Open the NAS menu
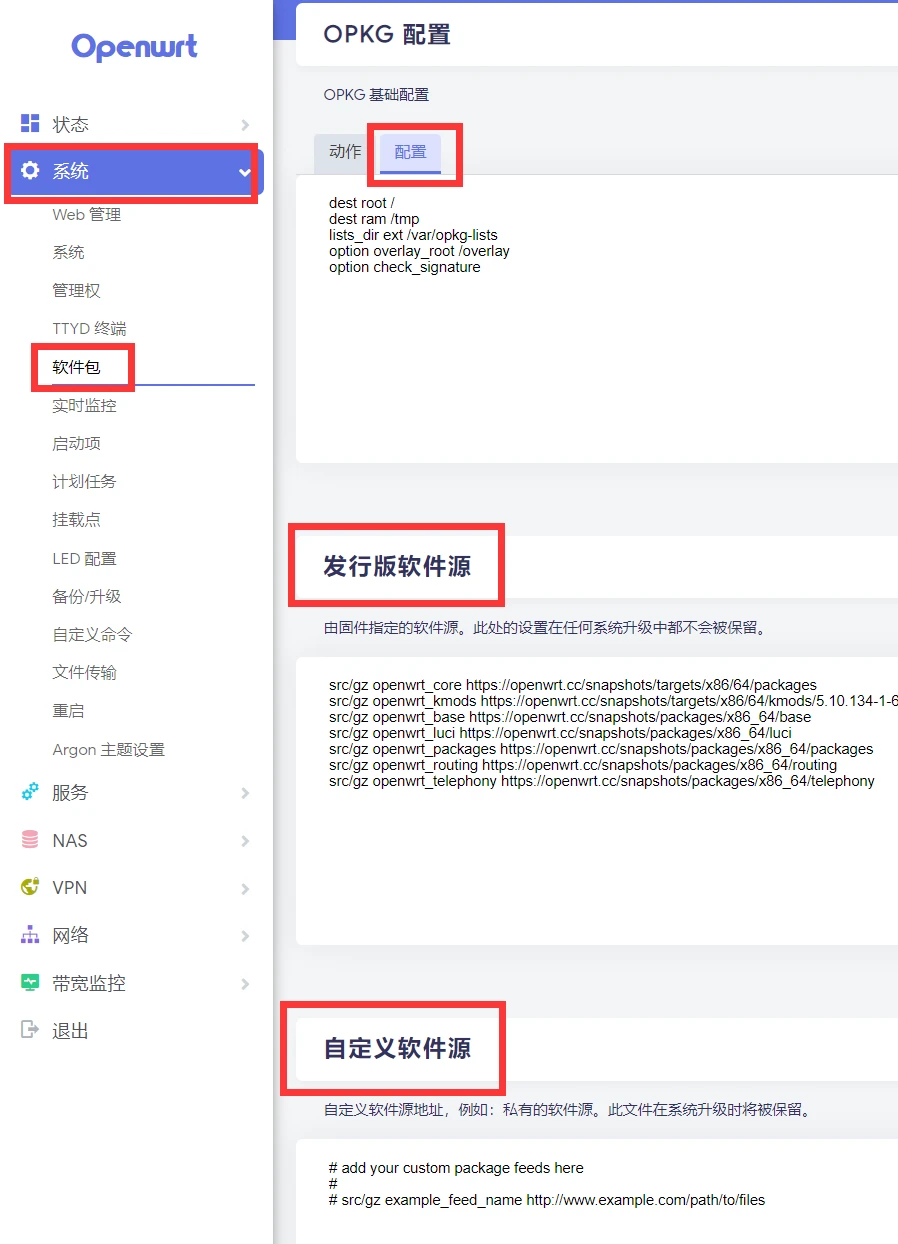The image size is (898, 1244). coord(136,841)
